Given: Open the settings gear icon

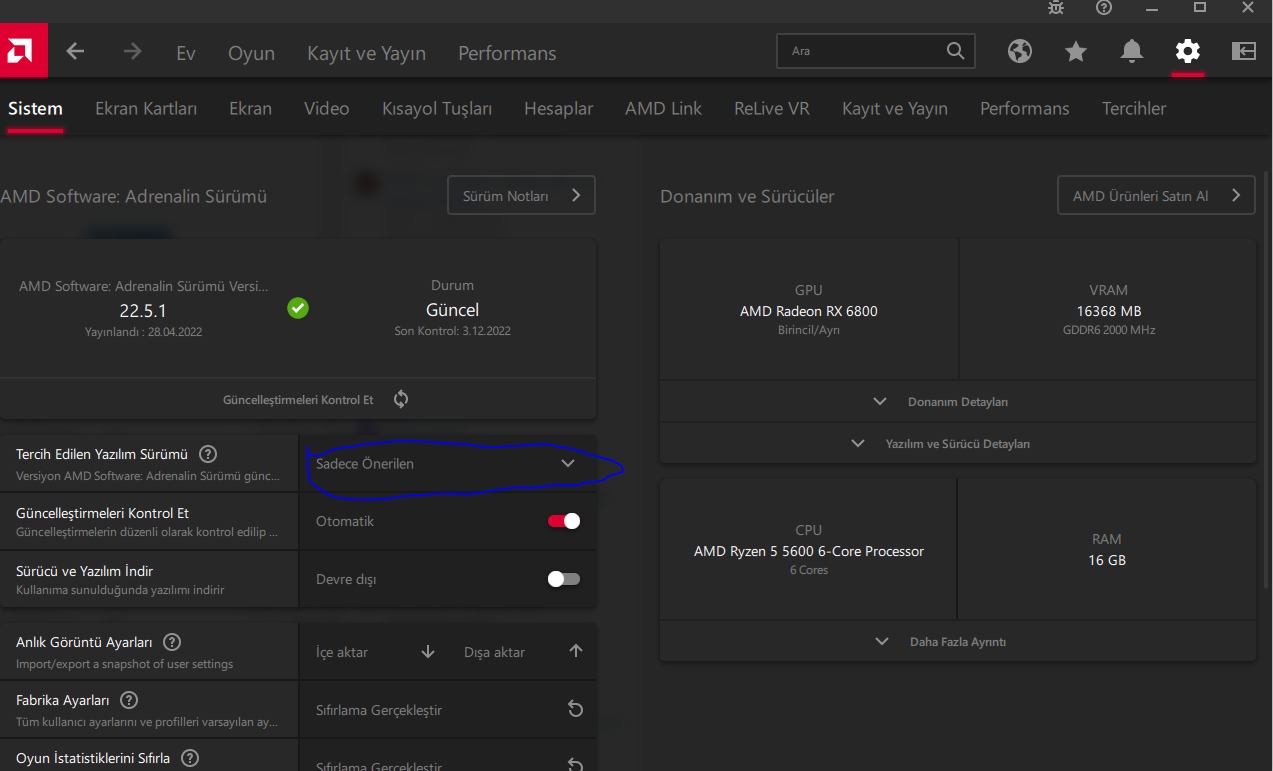Looking at the screenshot, I should coord(1187,51).
